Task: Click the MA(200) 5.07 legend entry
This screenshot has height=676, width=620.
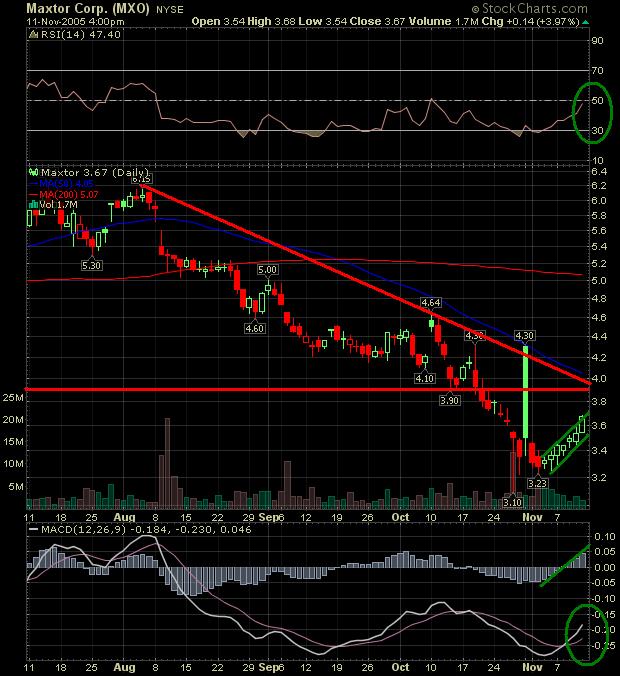Action: 69,194
